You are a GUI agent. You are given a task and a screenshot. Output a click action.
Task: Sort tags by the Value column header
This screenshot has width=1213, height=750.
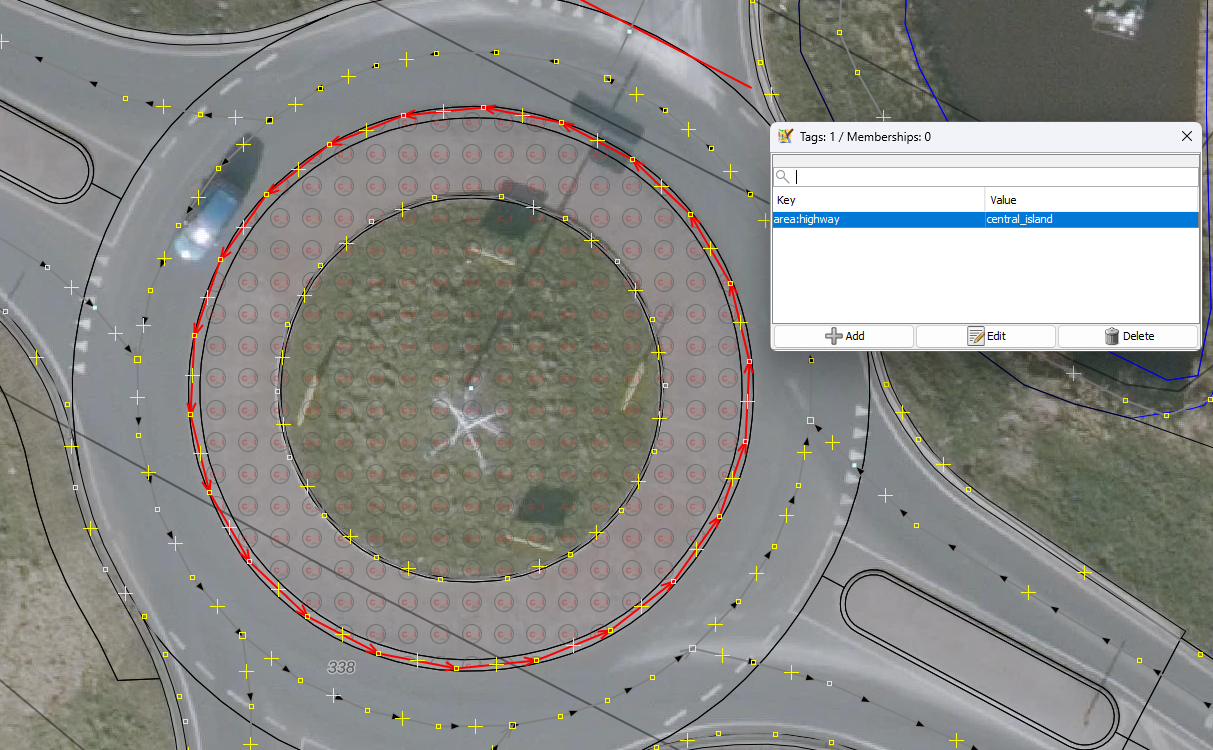[x=1091, y=200]
